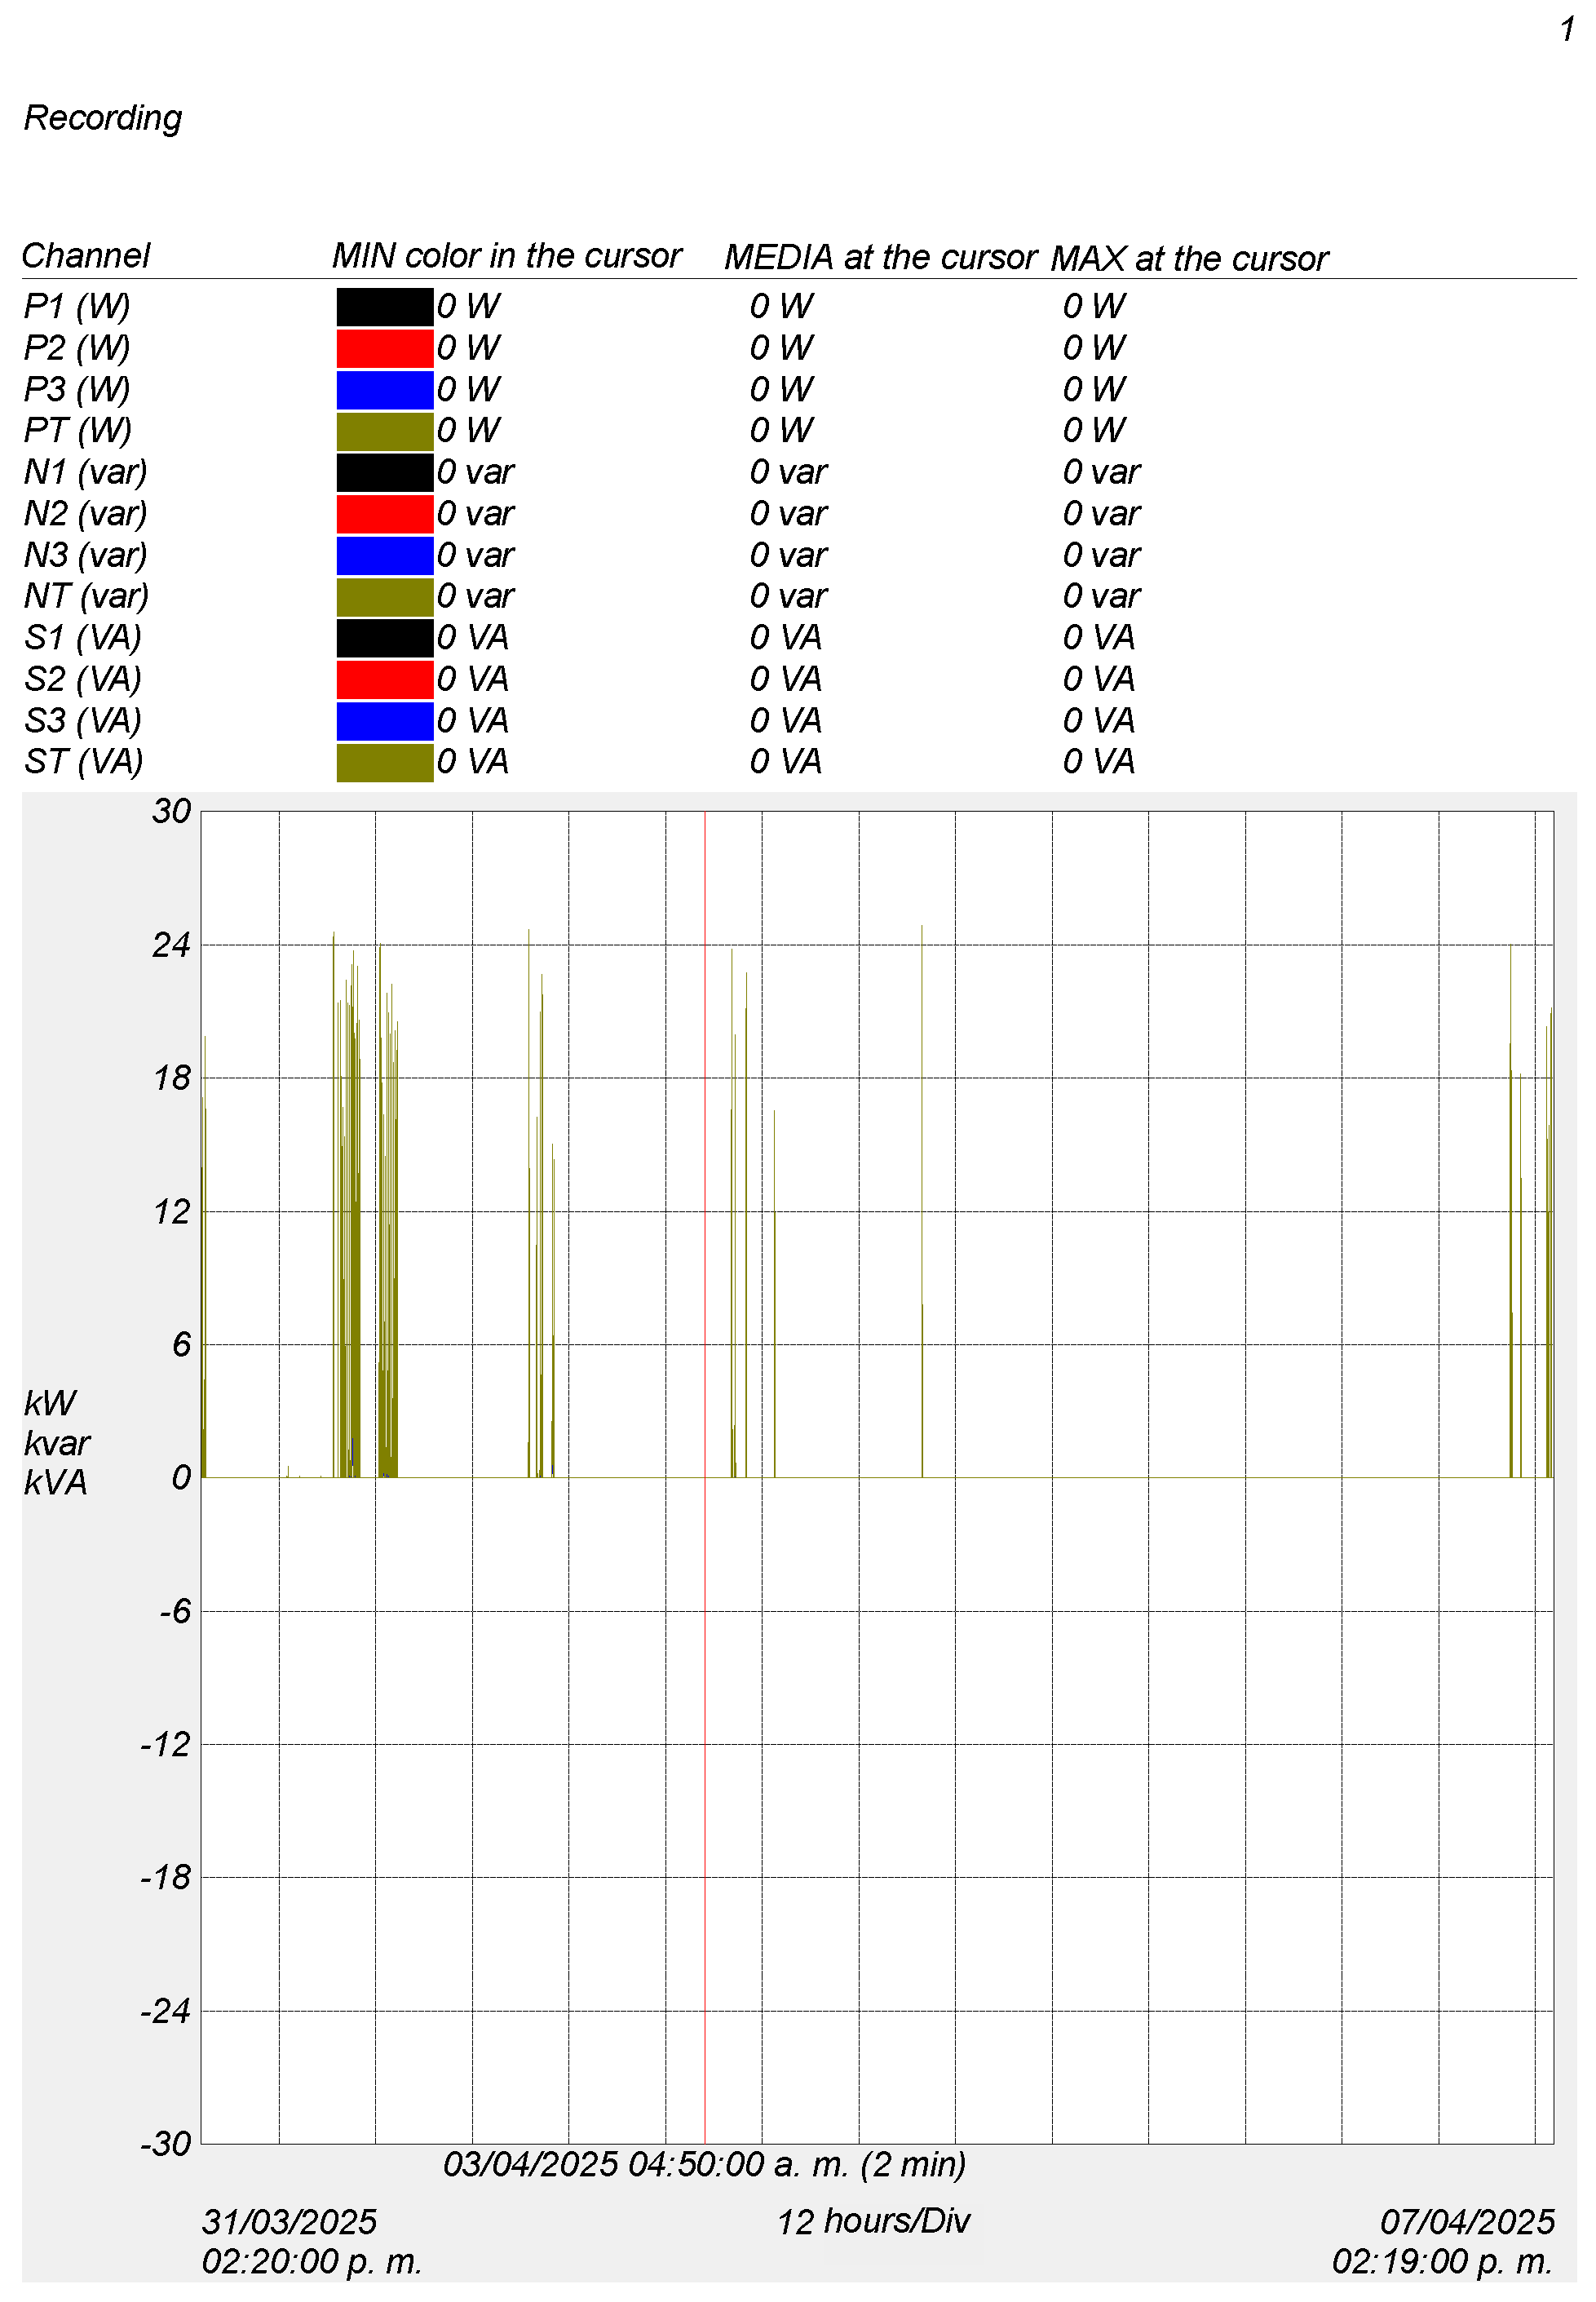Click the 03/04/2025 04:50:00 cursor timestamp label
The width and height of the screenshot is (1596, 2302).
[x=704, y=2165]
